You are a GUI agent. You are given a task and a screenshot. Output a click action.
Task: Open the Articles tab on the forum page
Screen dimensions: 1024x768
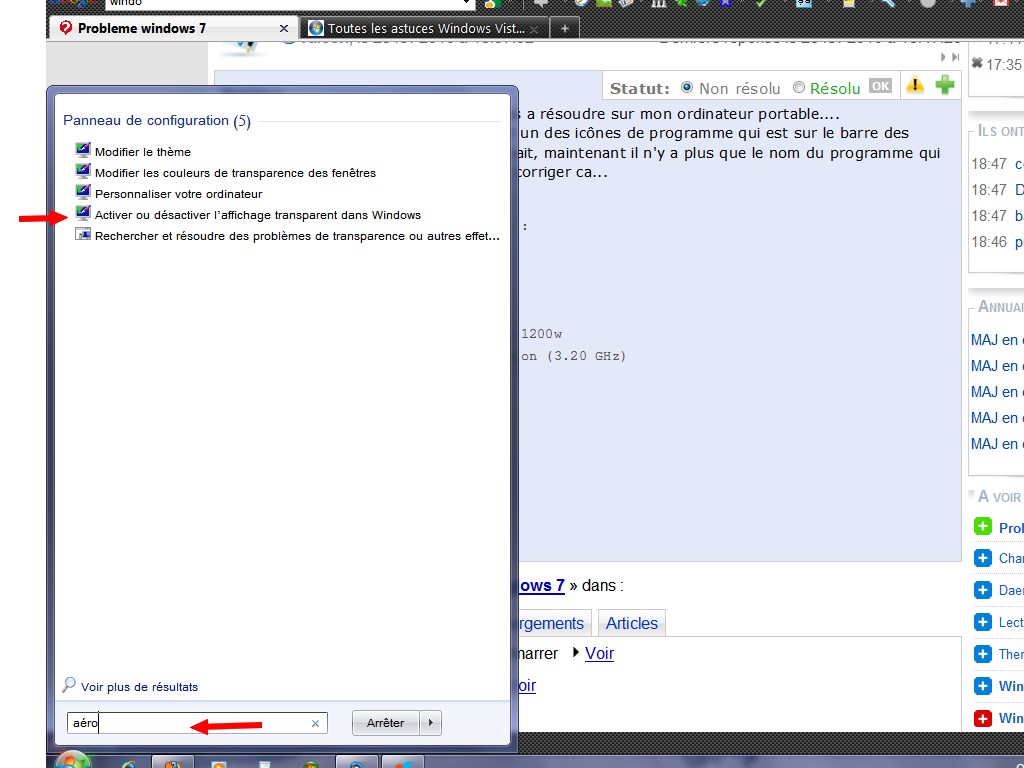[x=632, y=623]
